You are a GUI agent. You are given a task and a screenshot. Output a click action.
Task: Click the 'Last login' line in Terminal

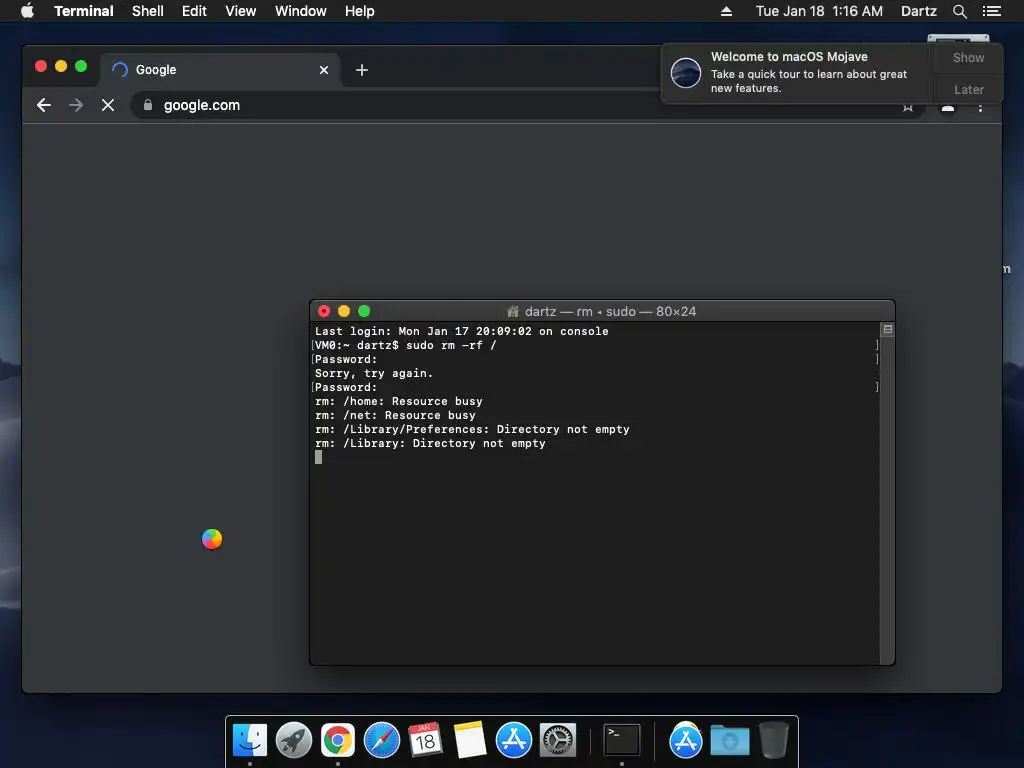[462, 331]
